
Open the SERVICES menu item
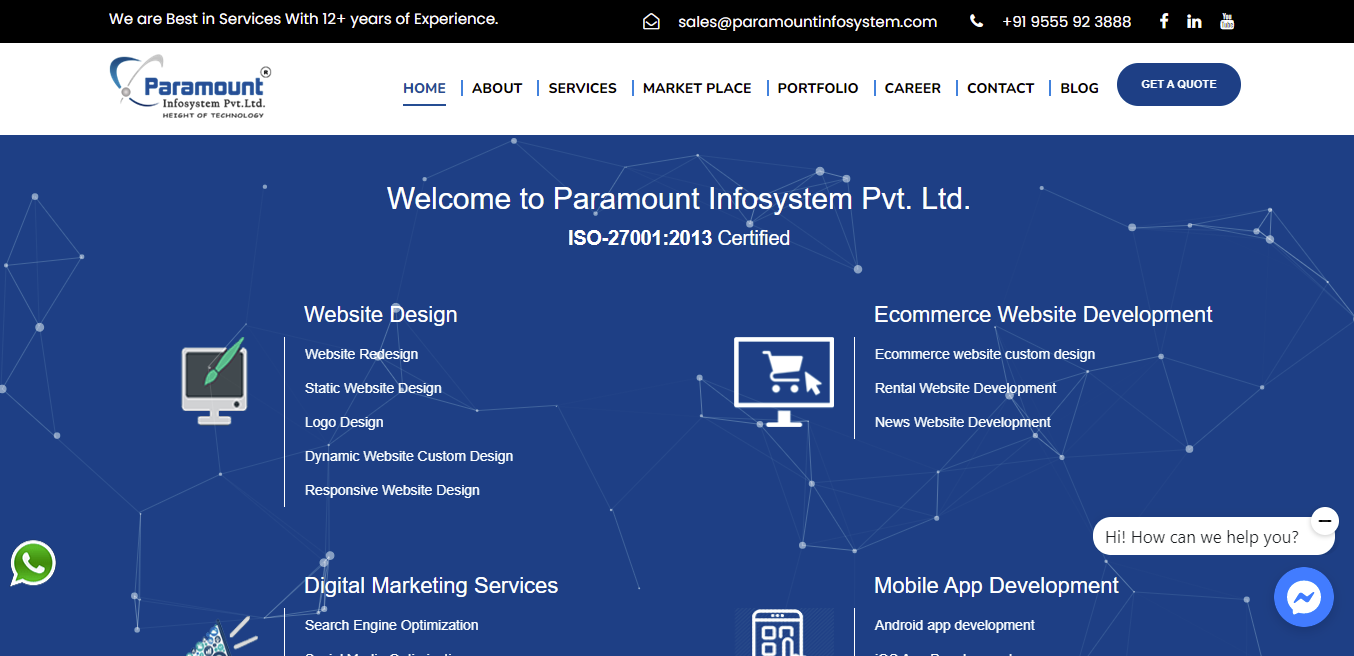583,88
